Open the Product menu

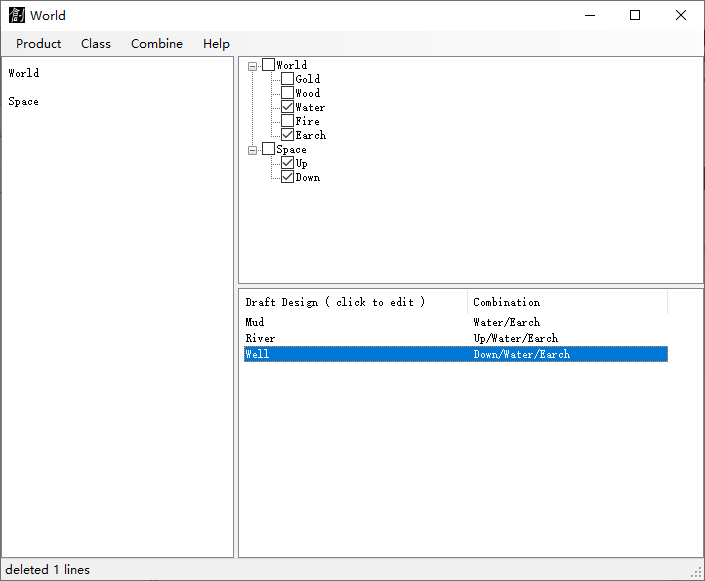[x=38, y=44]
